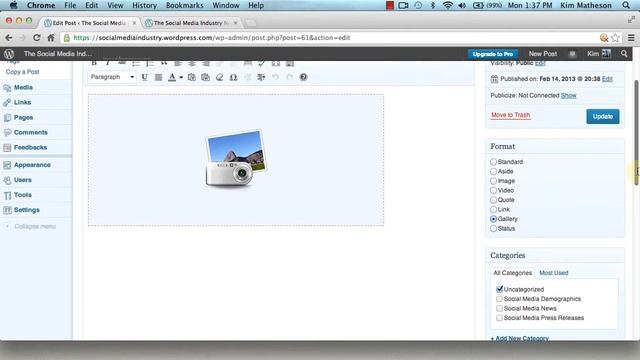Open Comments in the admin sidebar

[31, 132]
